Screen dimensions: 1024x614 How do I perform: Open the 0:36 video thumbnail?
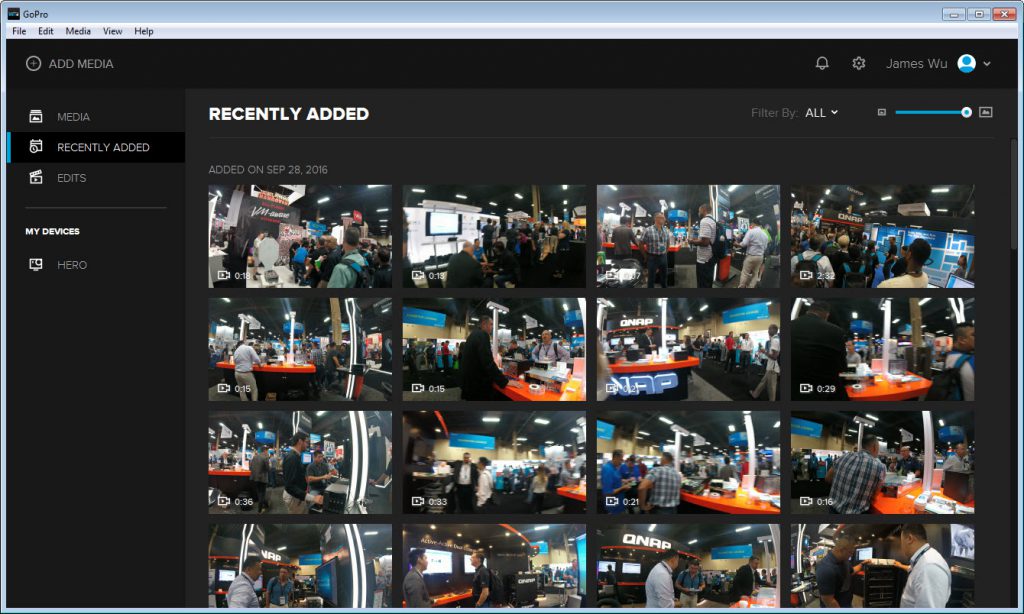coord(300,462)
